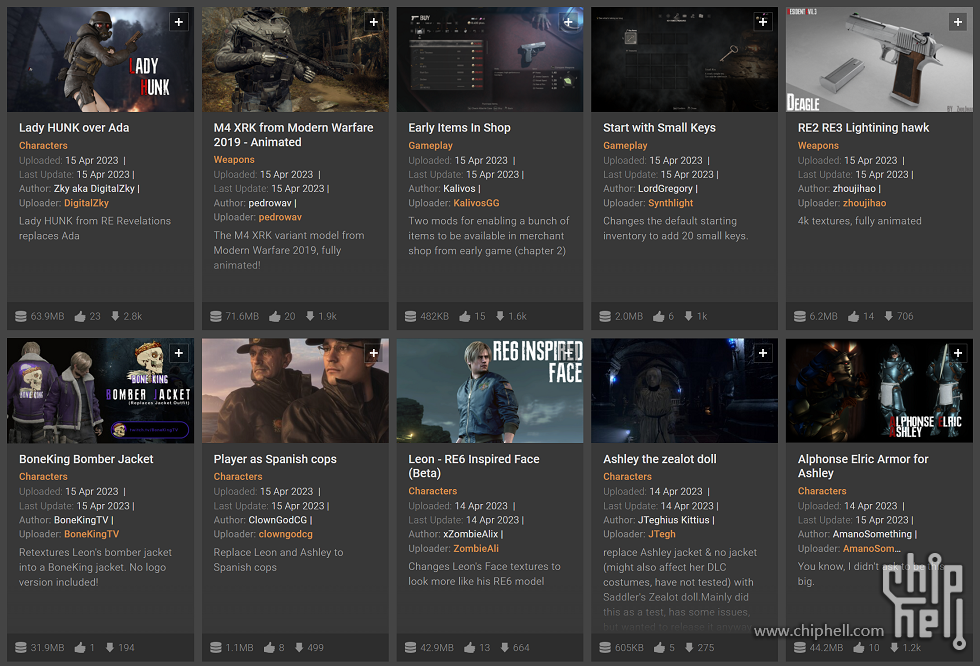
Task: Visit uploader pedrowav's profile
Action: tap(280, 217)
